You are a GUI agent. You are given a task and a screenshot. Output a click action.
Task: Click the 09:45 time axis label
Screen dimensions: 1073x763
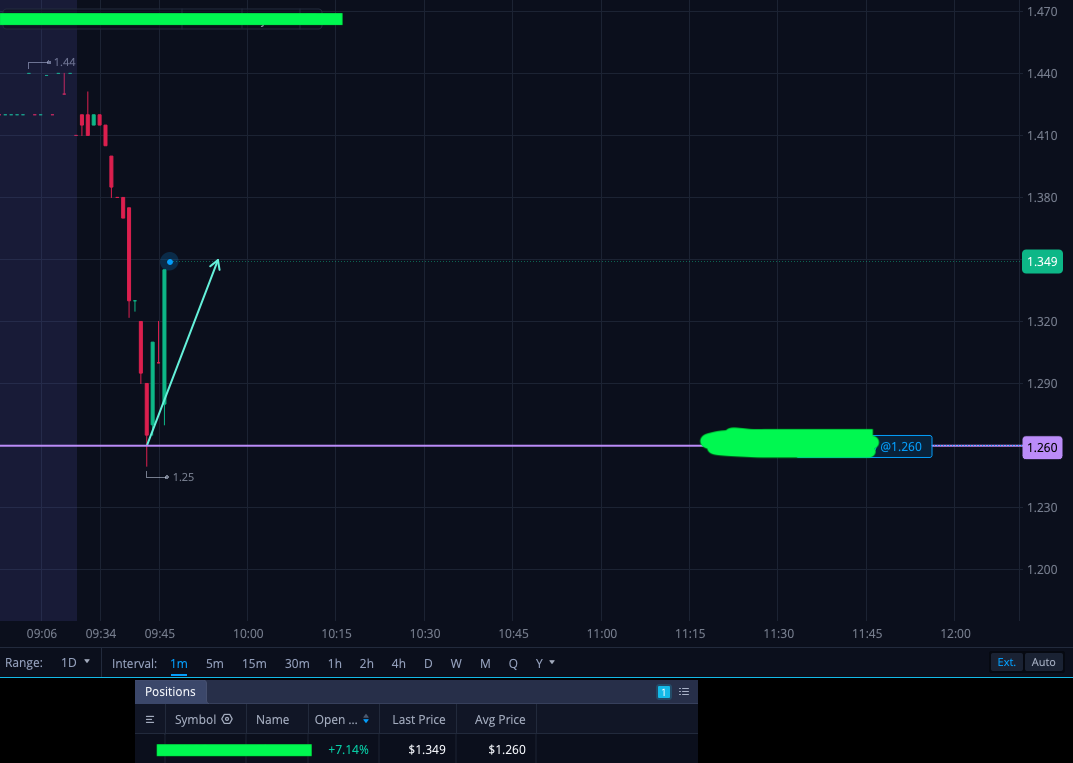click(159, 634)
